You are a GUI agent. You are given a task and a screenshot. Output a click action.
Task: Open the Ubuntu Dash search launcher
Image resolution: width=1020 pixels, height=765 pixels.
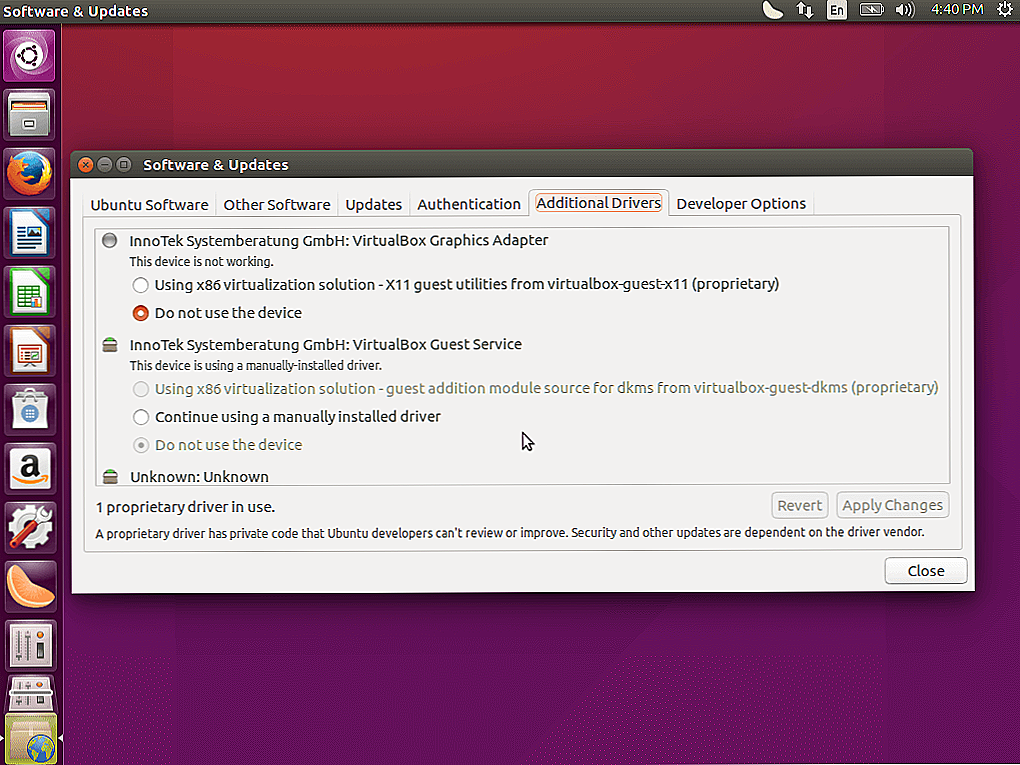click(29, 55)
